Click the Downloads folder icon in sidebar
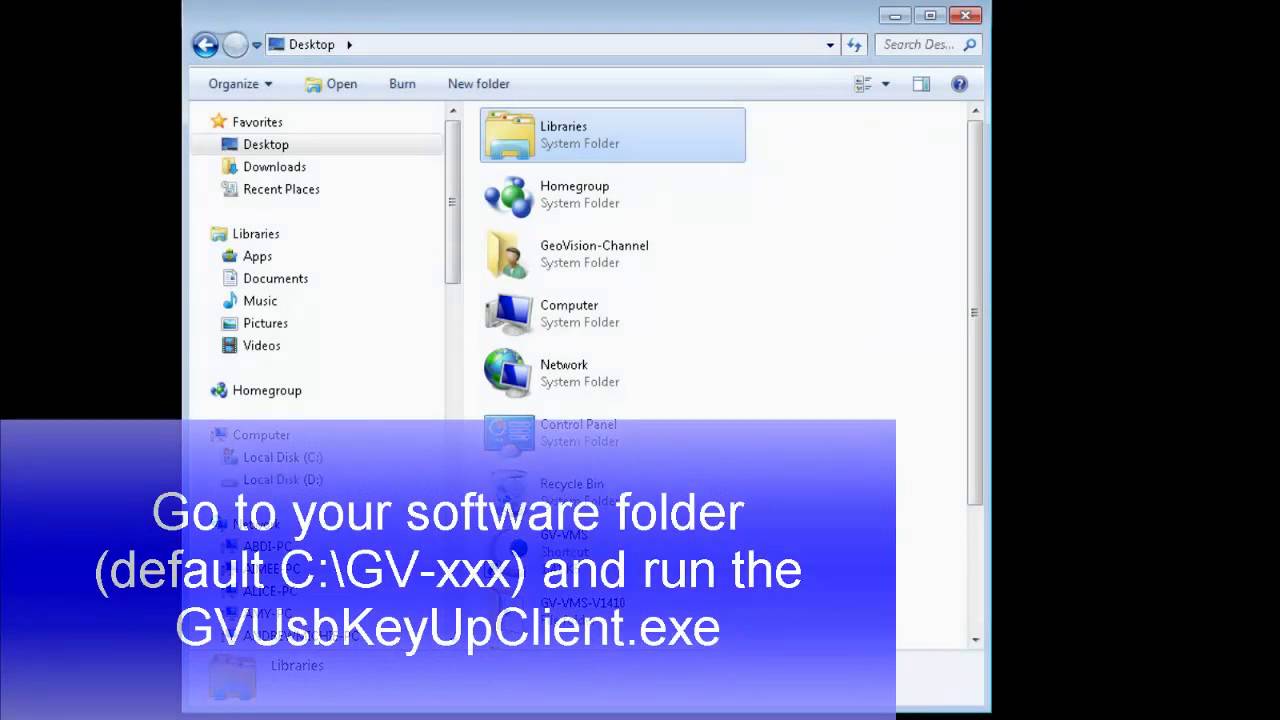The height and width of the screenshot is (720, 1280). tap(230, 167)
